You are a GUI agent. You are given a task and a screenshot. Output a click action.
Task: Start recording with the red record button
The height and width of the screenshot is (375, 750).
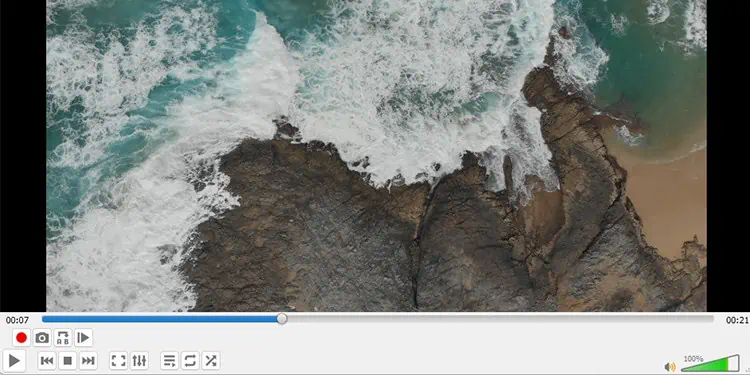pos(21,338)
